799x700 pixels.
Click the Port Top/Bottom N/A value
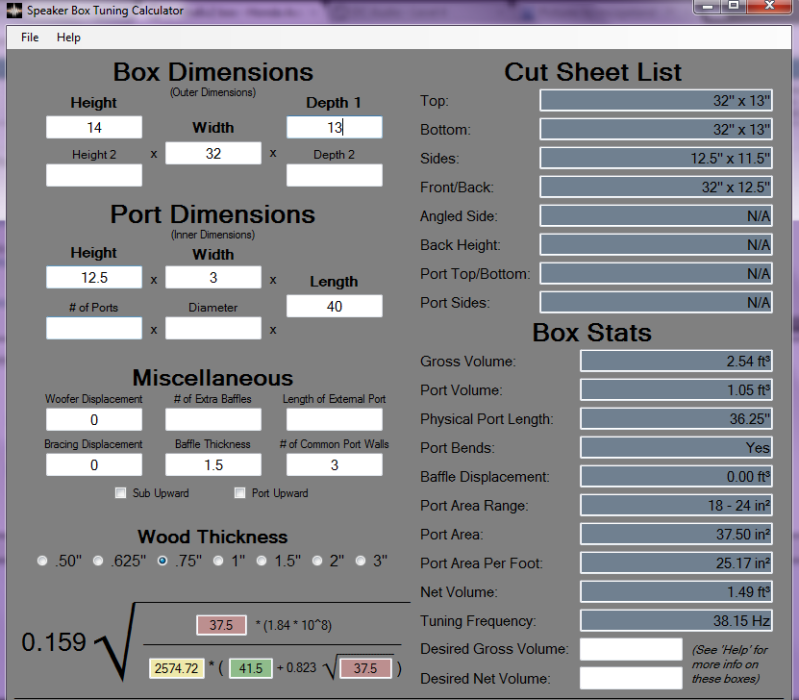coord(656,274)
